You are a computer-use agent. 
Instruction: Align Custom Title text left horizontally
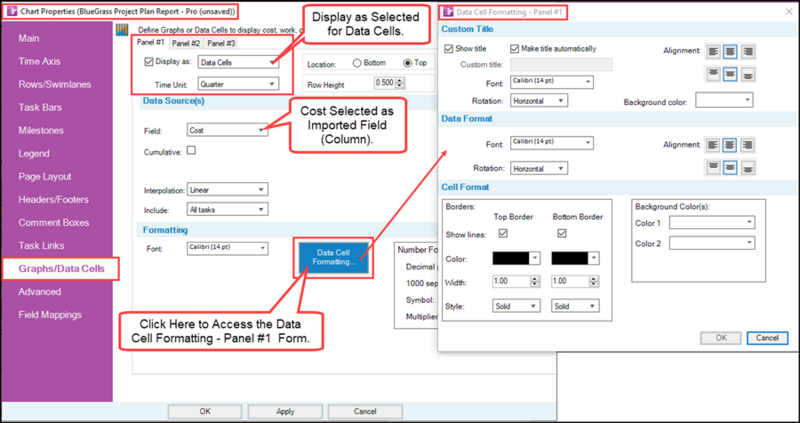713,52
